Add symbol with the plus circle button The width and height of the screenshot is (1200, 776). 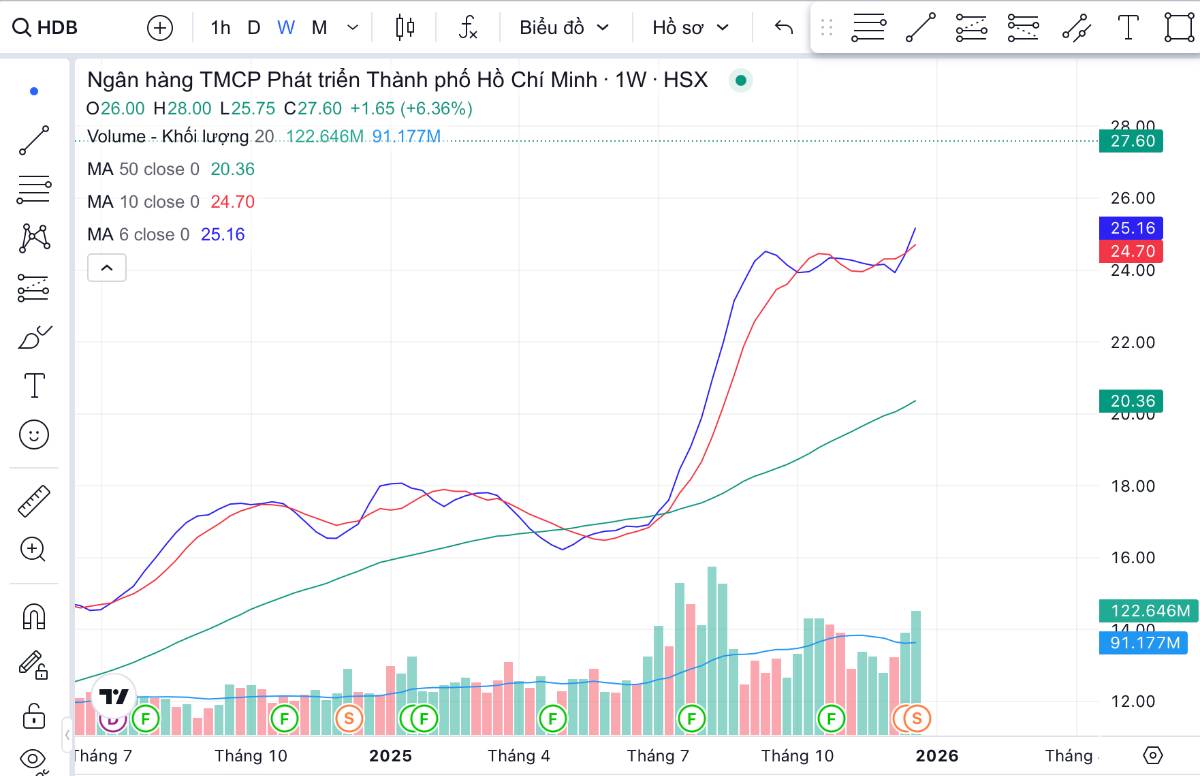160,27
